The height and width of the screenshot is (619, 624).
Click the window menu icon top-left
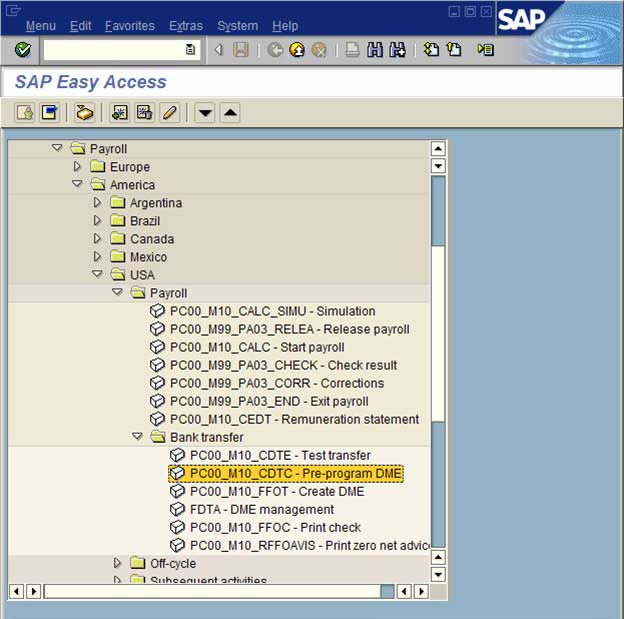pos(13,10)
